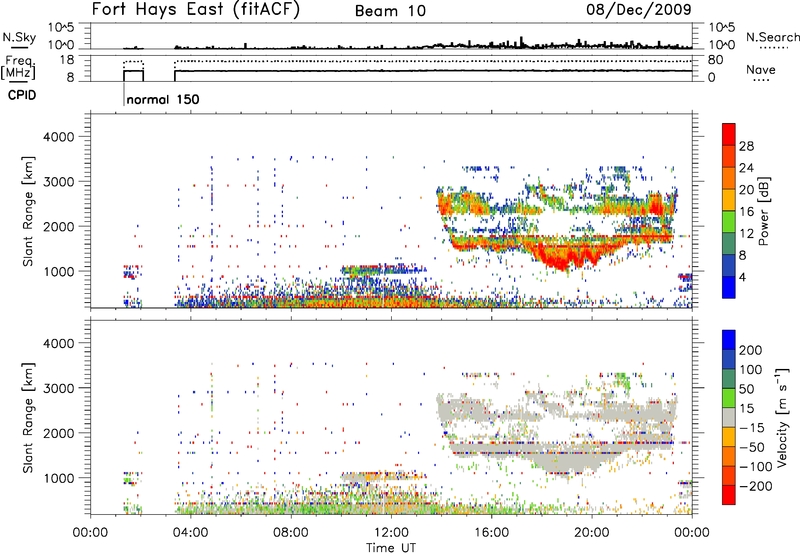The height and width of the screenshot is (554, 800).
Task: Click the "20:00" time tick label
Action: 591,533
